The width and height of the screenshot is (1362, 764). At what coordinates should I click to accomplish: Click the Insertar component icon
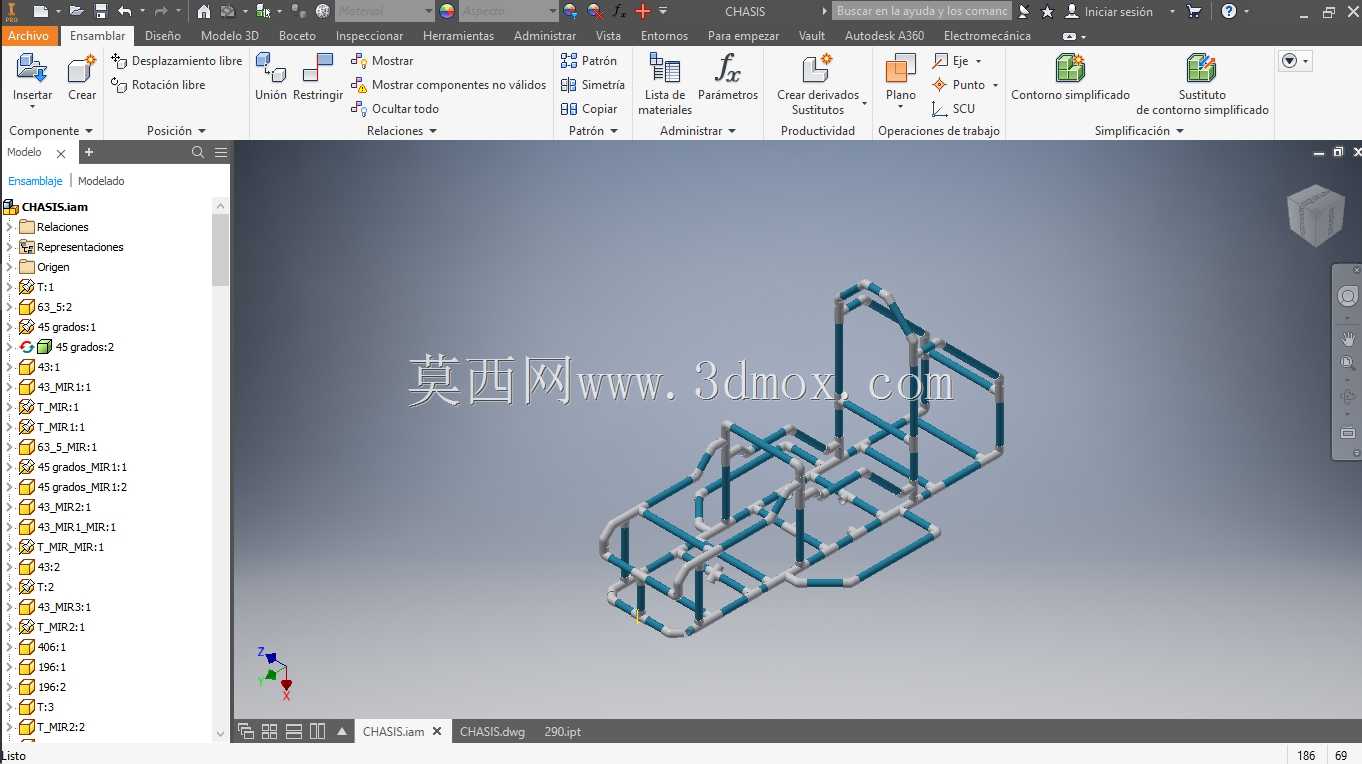[x=32, y=70]
